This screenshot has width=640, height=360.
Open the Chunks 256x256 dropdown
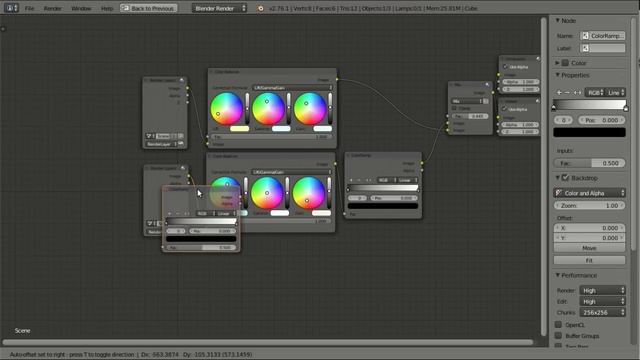(602, 312)
